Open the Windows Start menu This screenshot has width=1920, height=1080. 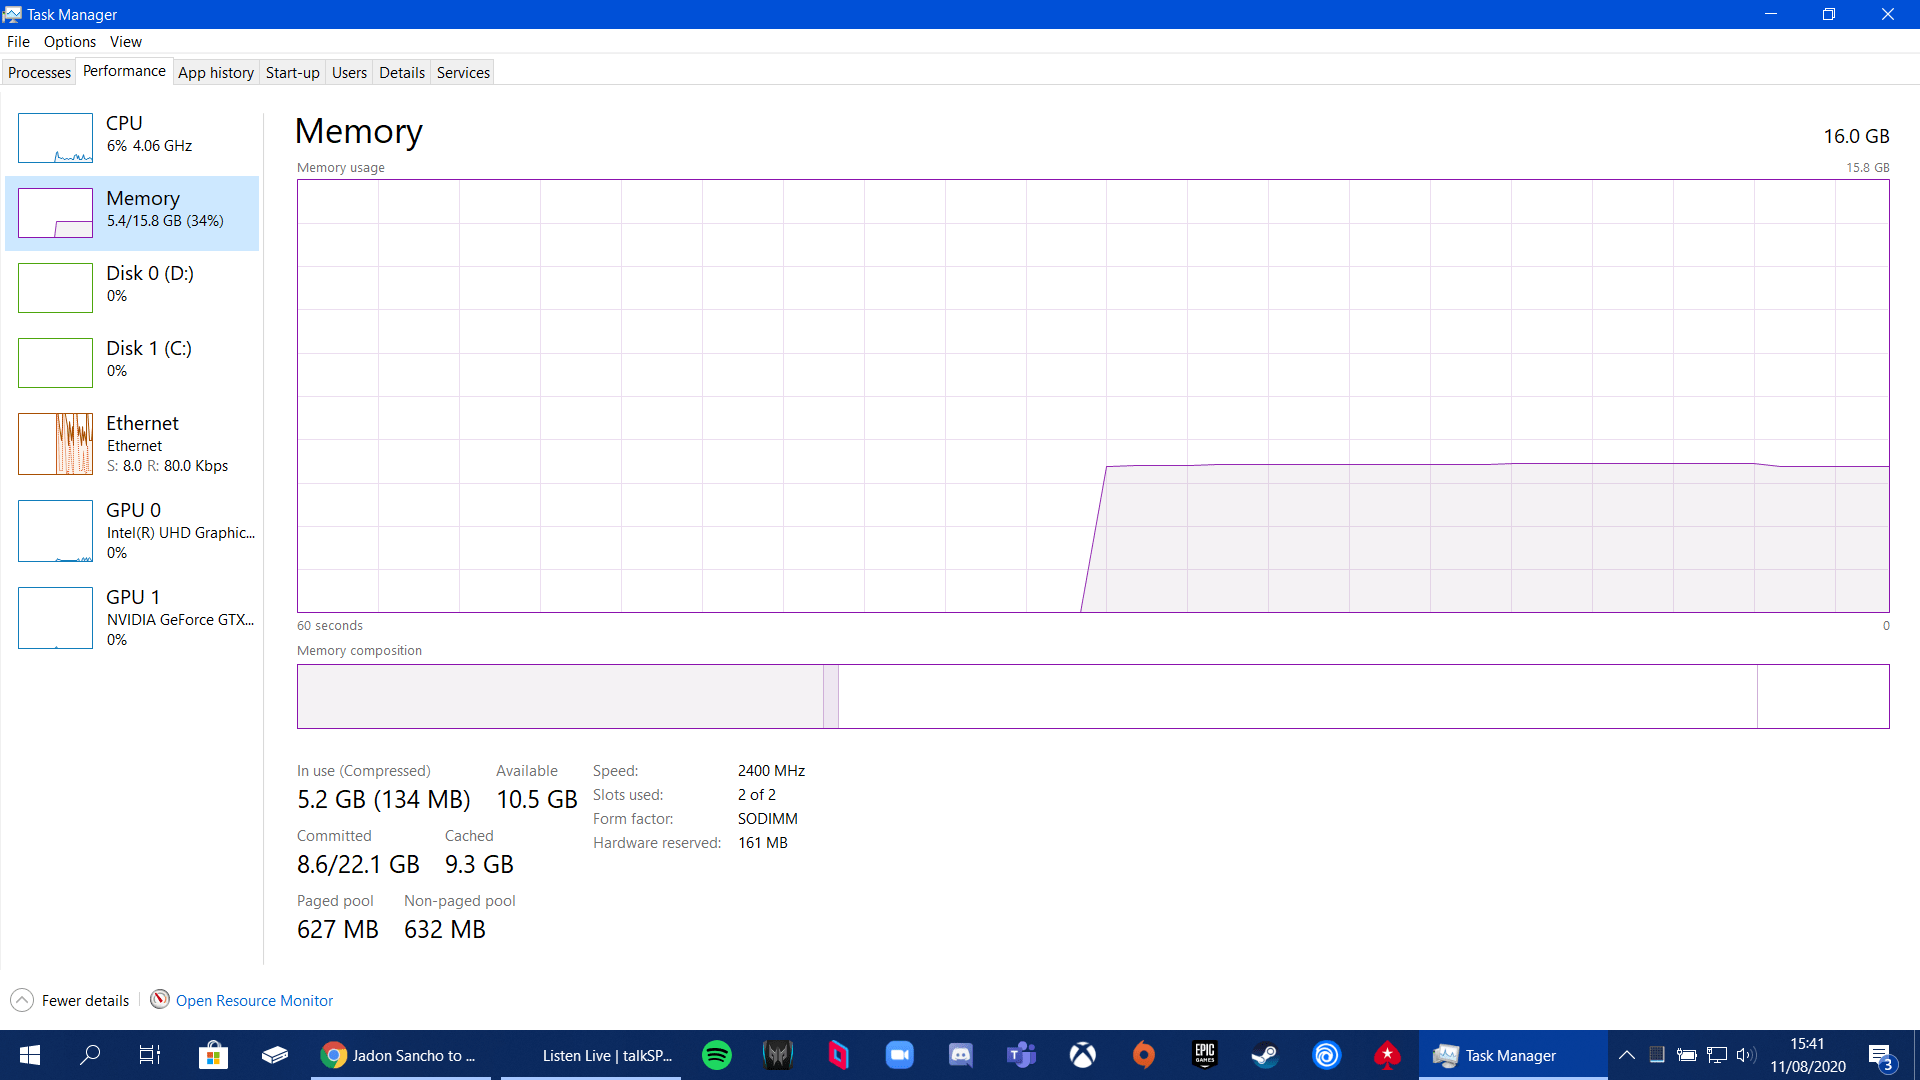click(29, 1055)
